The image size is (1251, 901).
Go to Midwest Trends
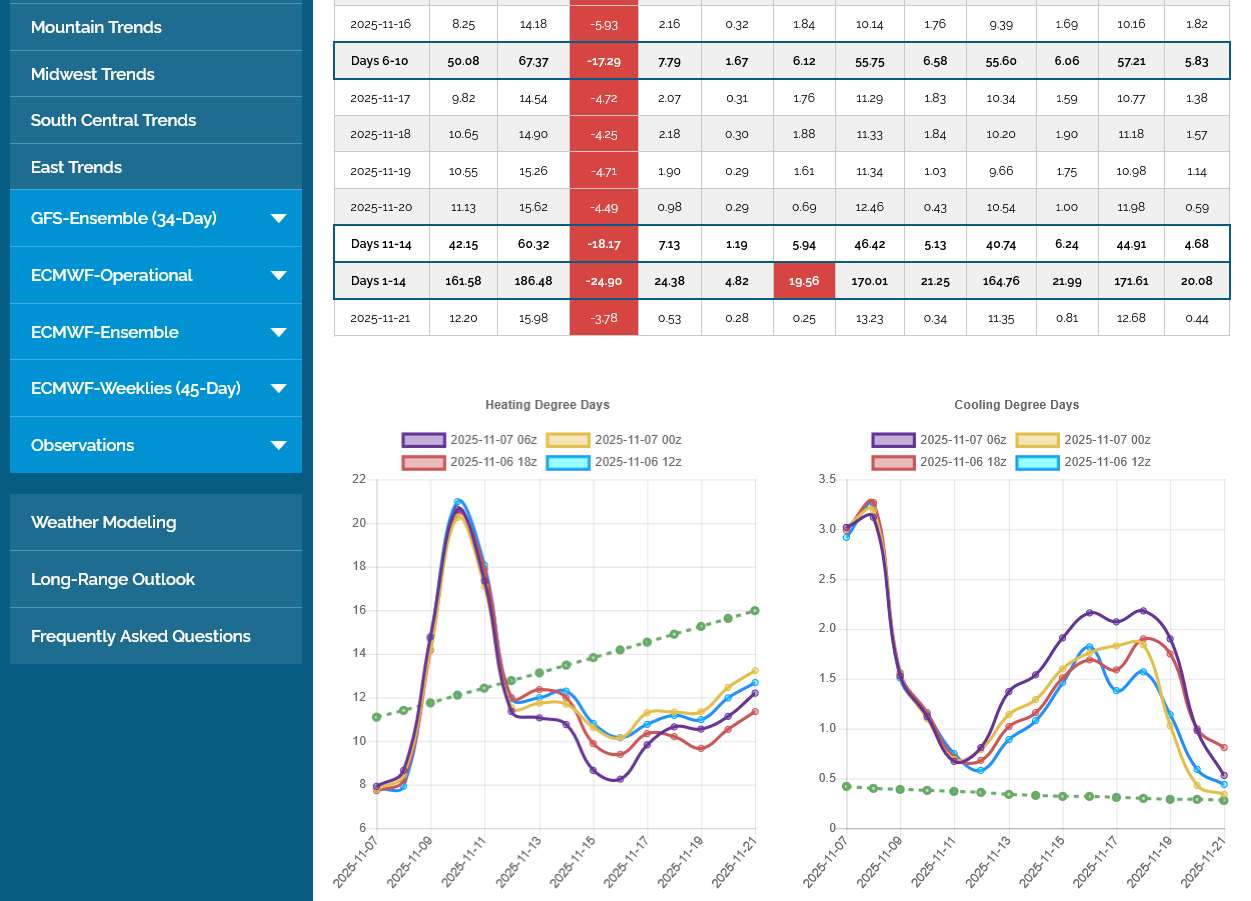click(92, 74)
